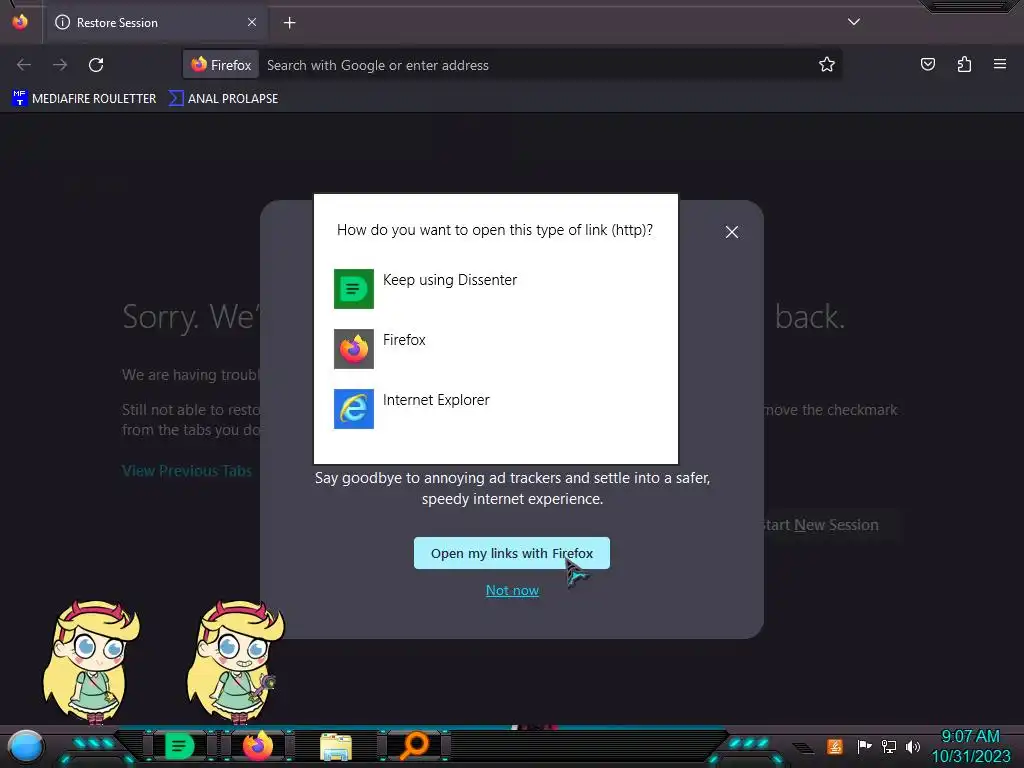Click the orange Java tray icon
The width and height of the screenshot is (1024, 768).
tap(835, 746)
